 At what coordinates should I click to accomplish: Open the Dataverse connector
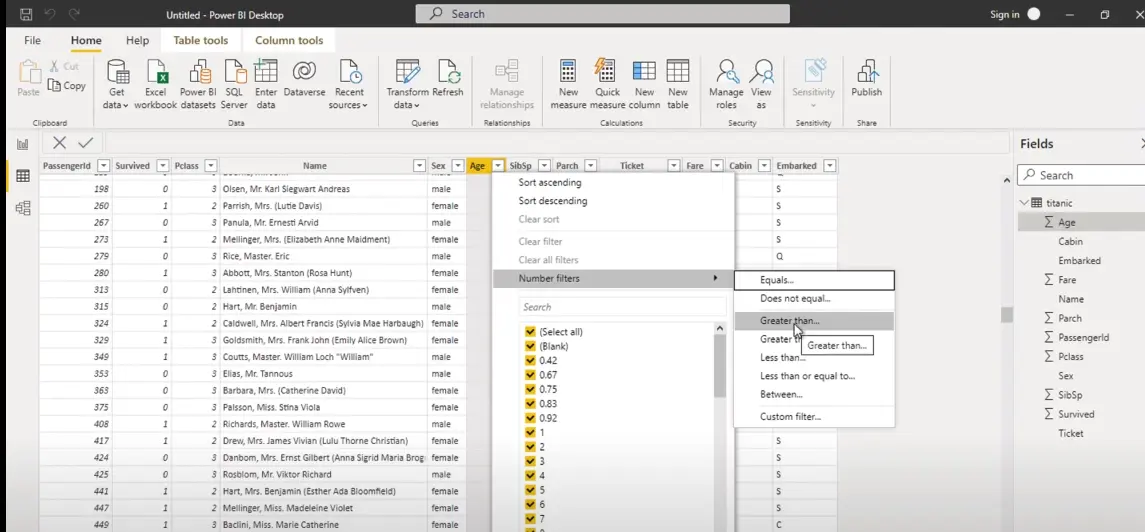[304, 71]
